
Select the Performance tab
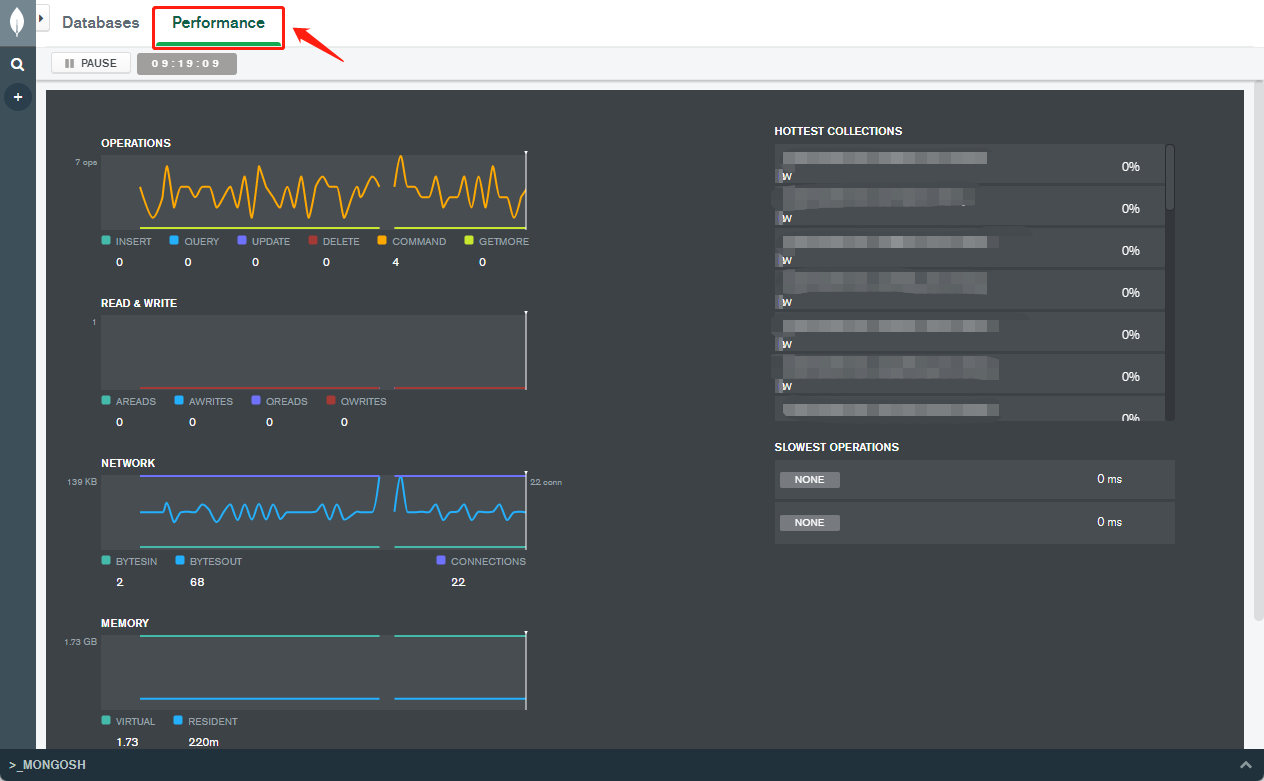tap(218, 24)
